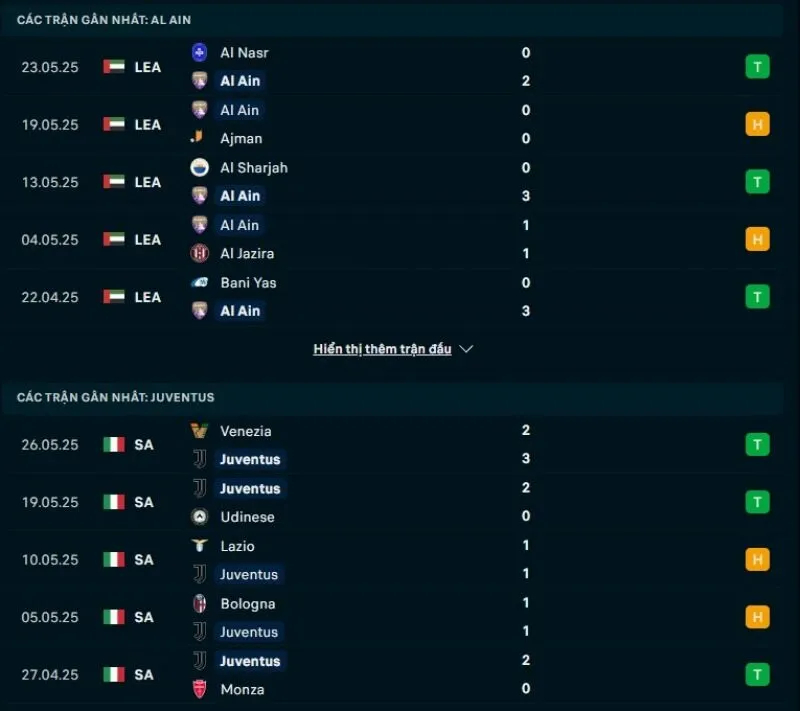The image size is (800, 711).
Task: Expand the Hiển thị thêm trận đấu chevron
Action: pos(466,349)
